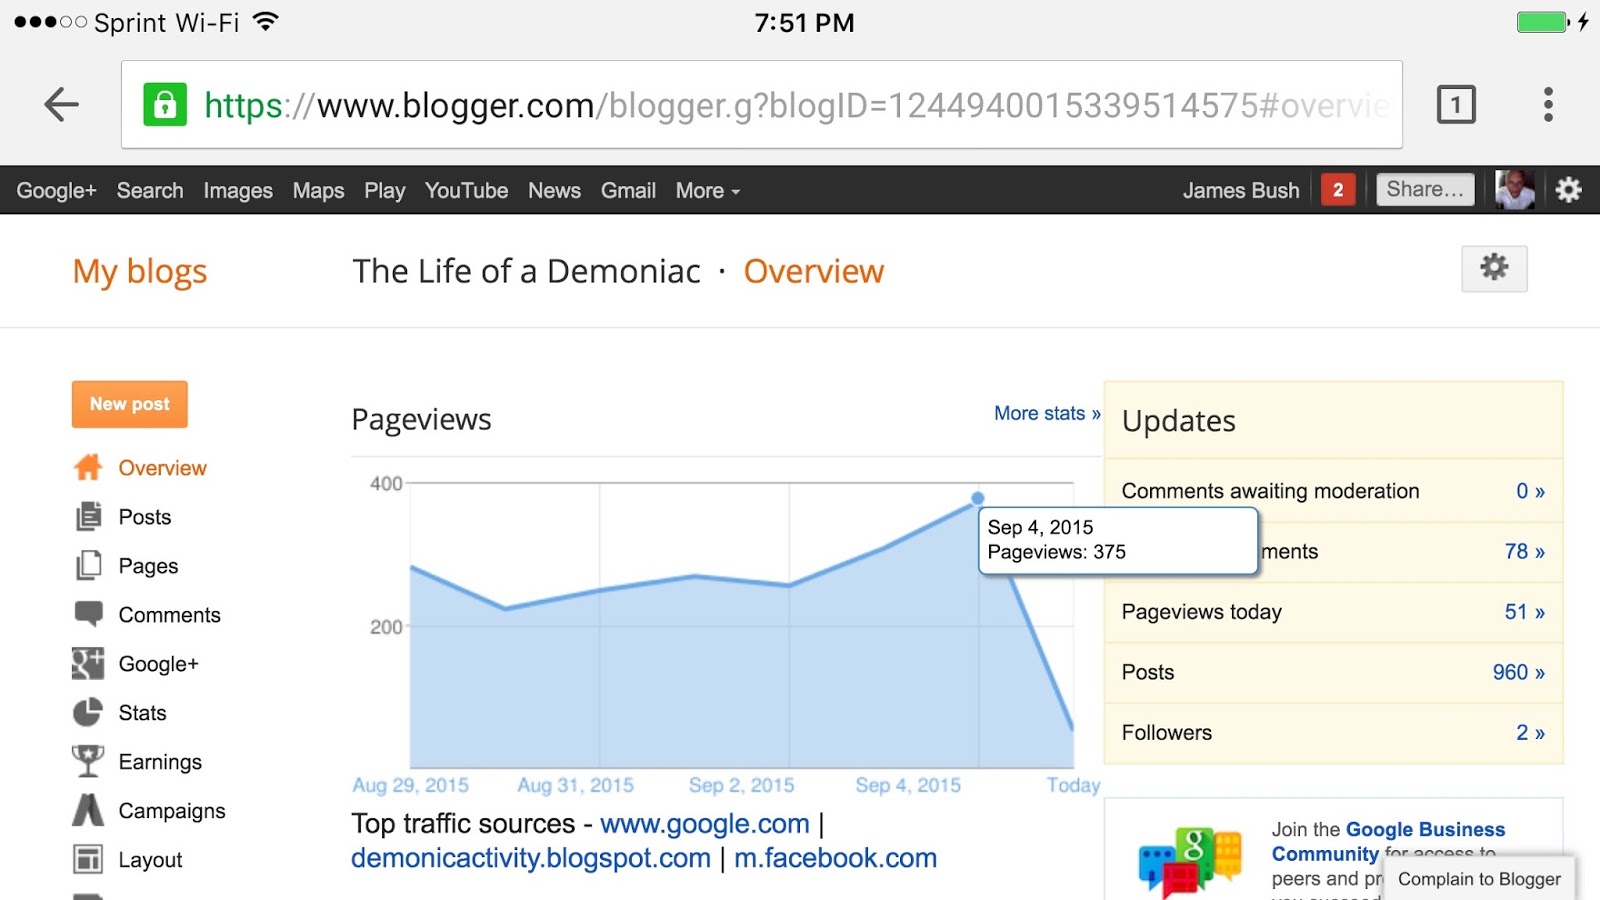Click the Earnings trophy icon
Screen dimensions: 1600x900
click(x=88, y=761)
